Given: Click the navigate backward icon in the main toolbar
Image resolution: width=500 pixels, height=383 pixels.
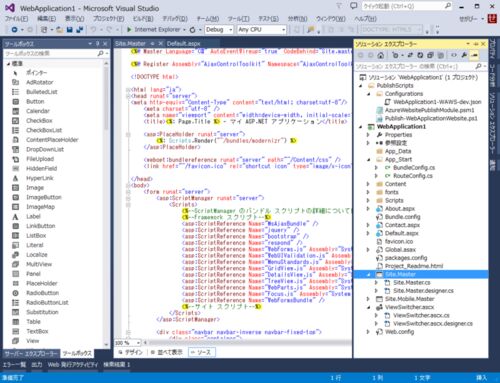Looking at the screenshot, I should pos(14,30).
